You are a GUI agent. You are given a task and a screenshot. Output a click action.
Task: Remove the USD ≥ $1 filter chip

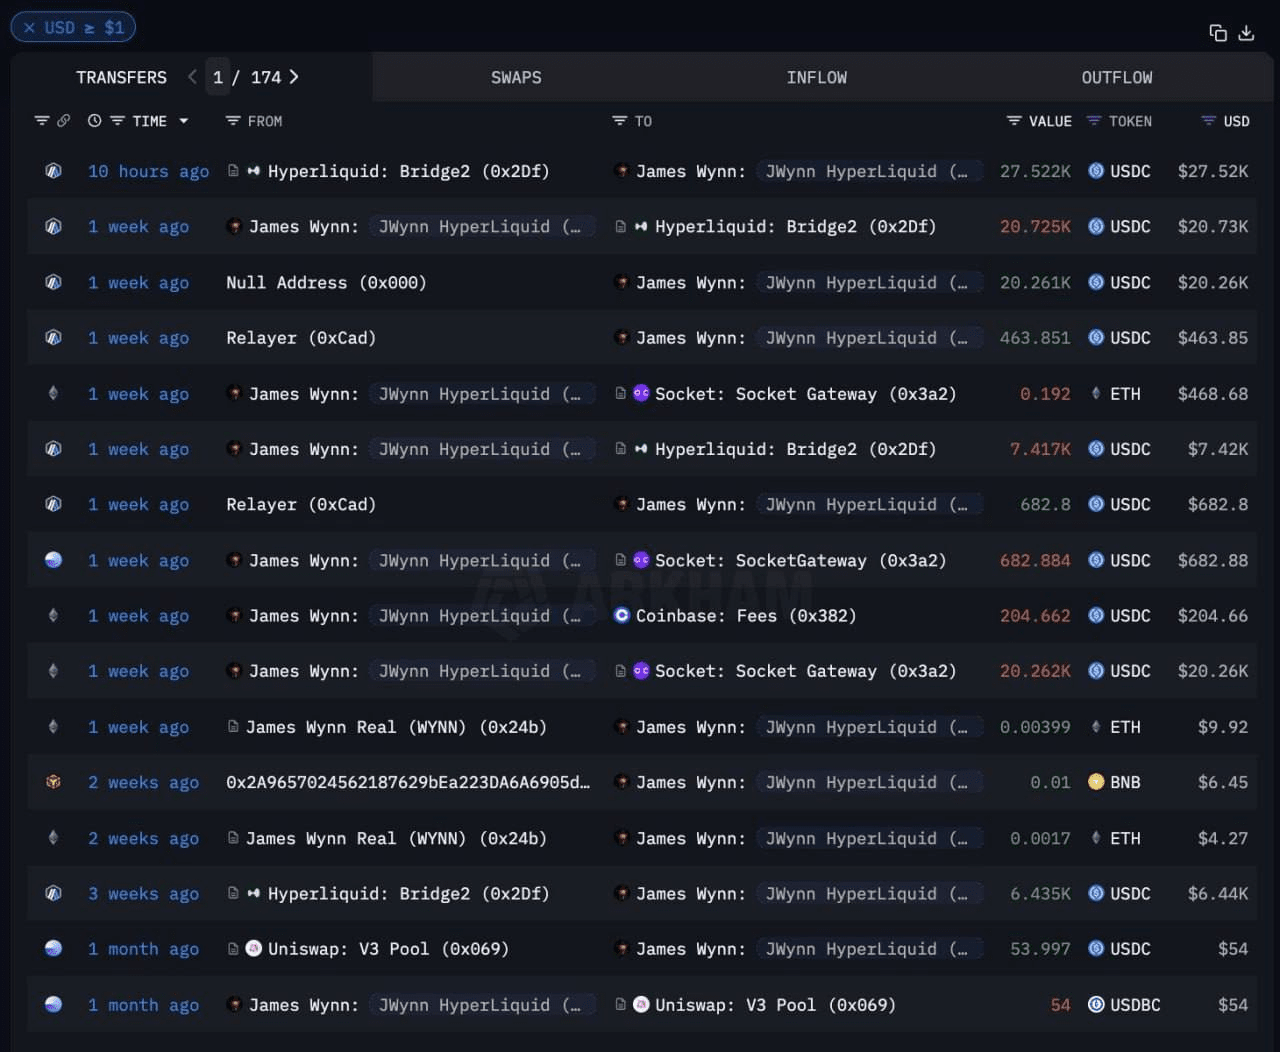[x=30, y=28]
